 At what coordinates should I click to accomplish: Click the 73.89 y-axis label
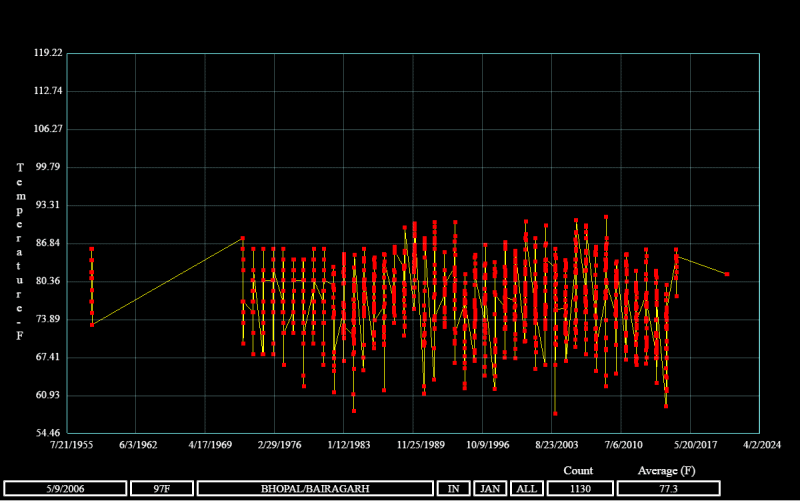(x=48, y=319)
